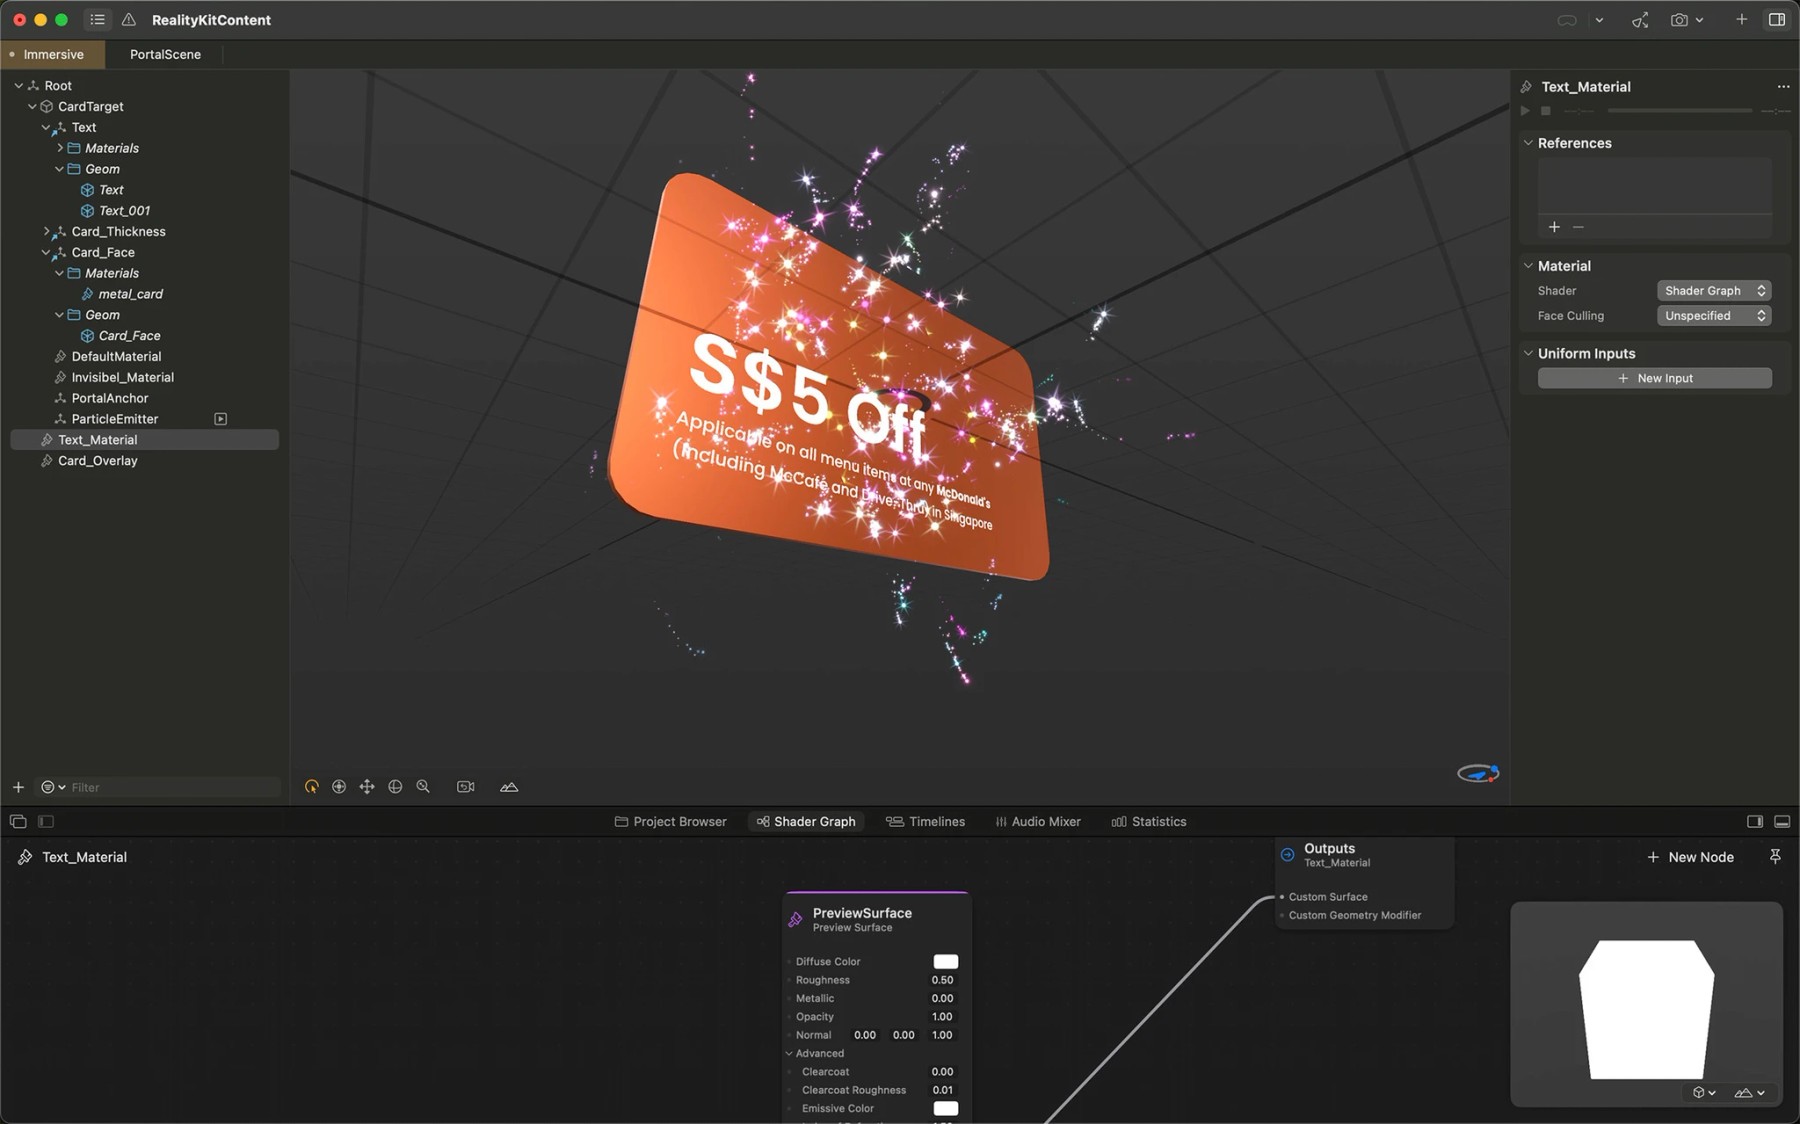This screenshot has width=1800, height=1124.
Task: Open preview environment lighting dropdown
Action: coord(1749,1093)
